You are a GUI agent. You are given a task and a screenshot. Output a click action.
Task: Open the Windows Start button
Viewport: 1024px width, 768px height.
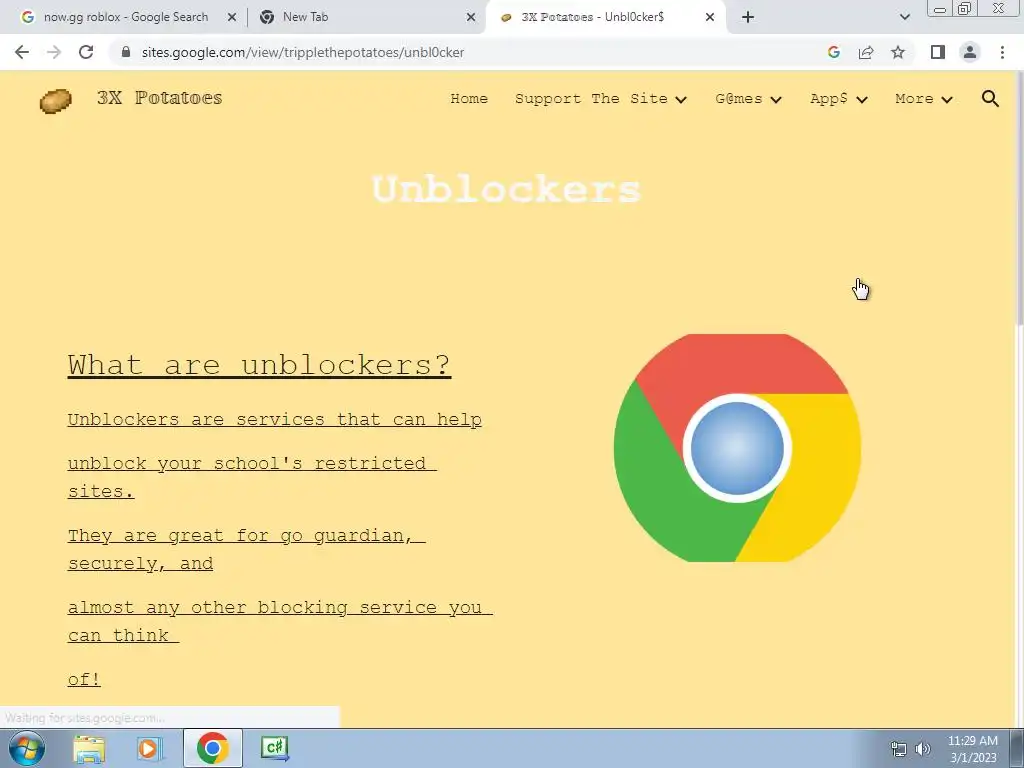click(27, 748)
